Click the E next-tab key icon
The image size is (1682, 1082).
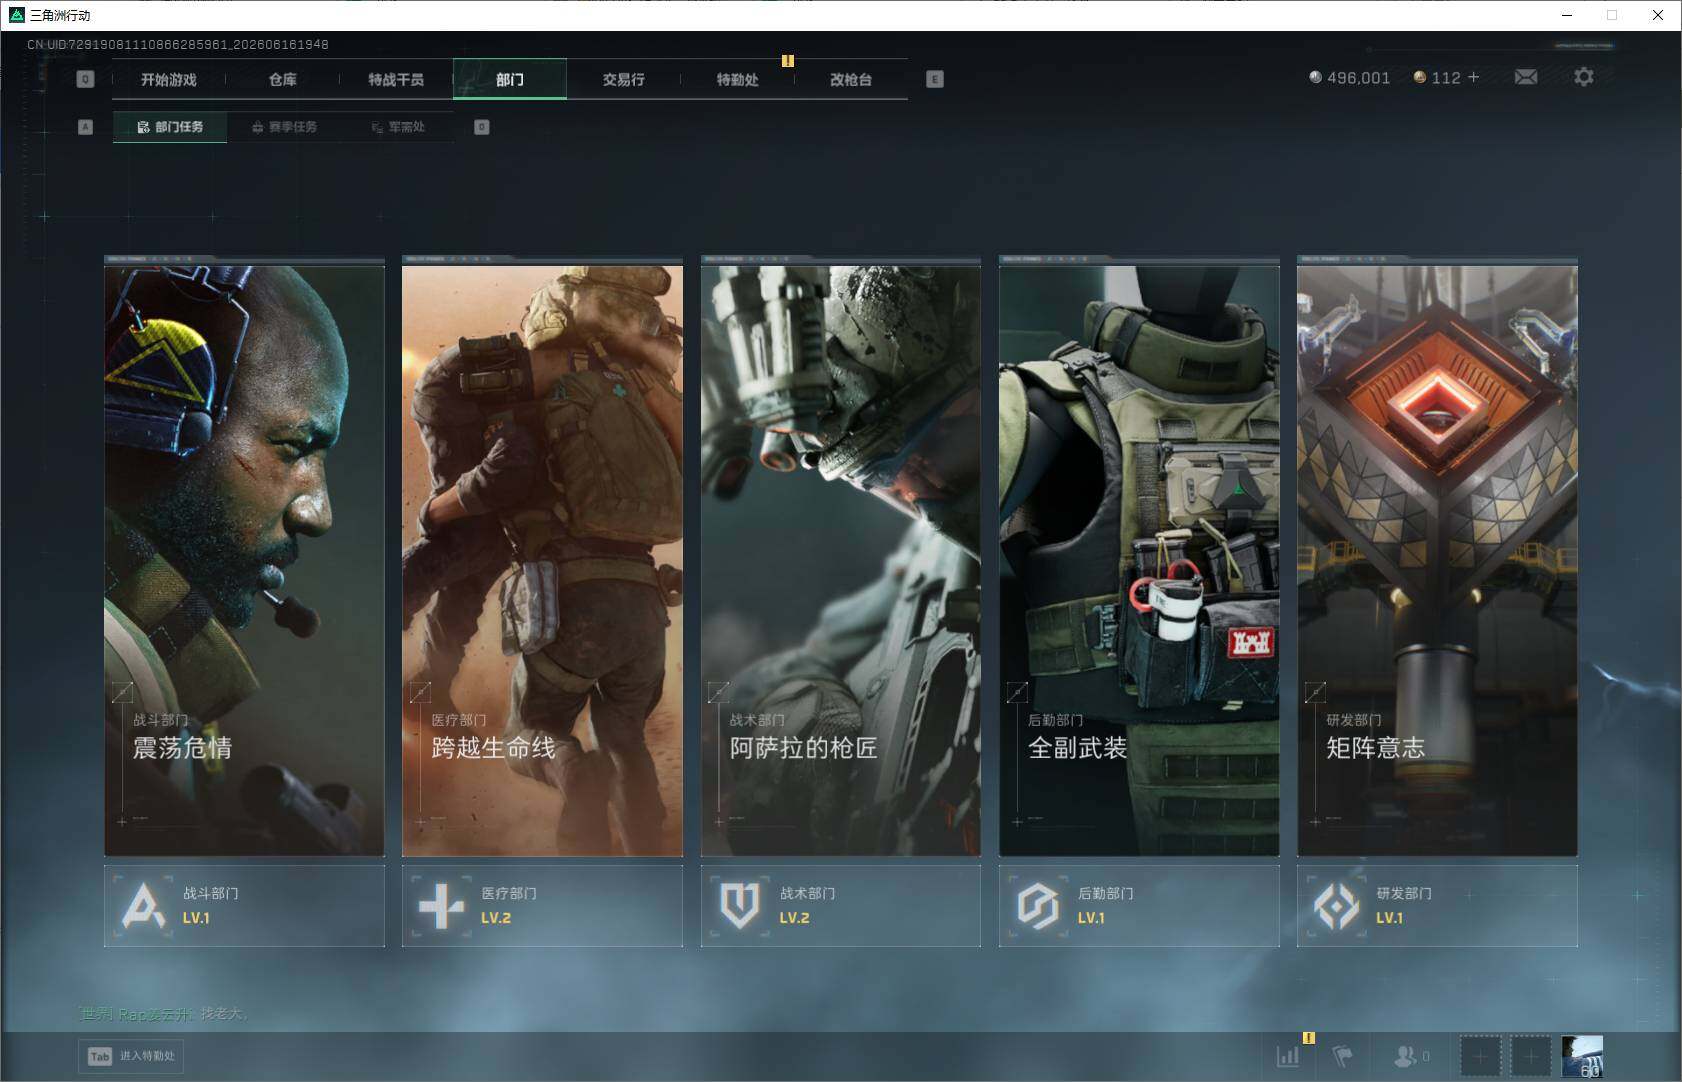(935, 79)
